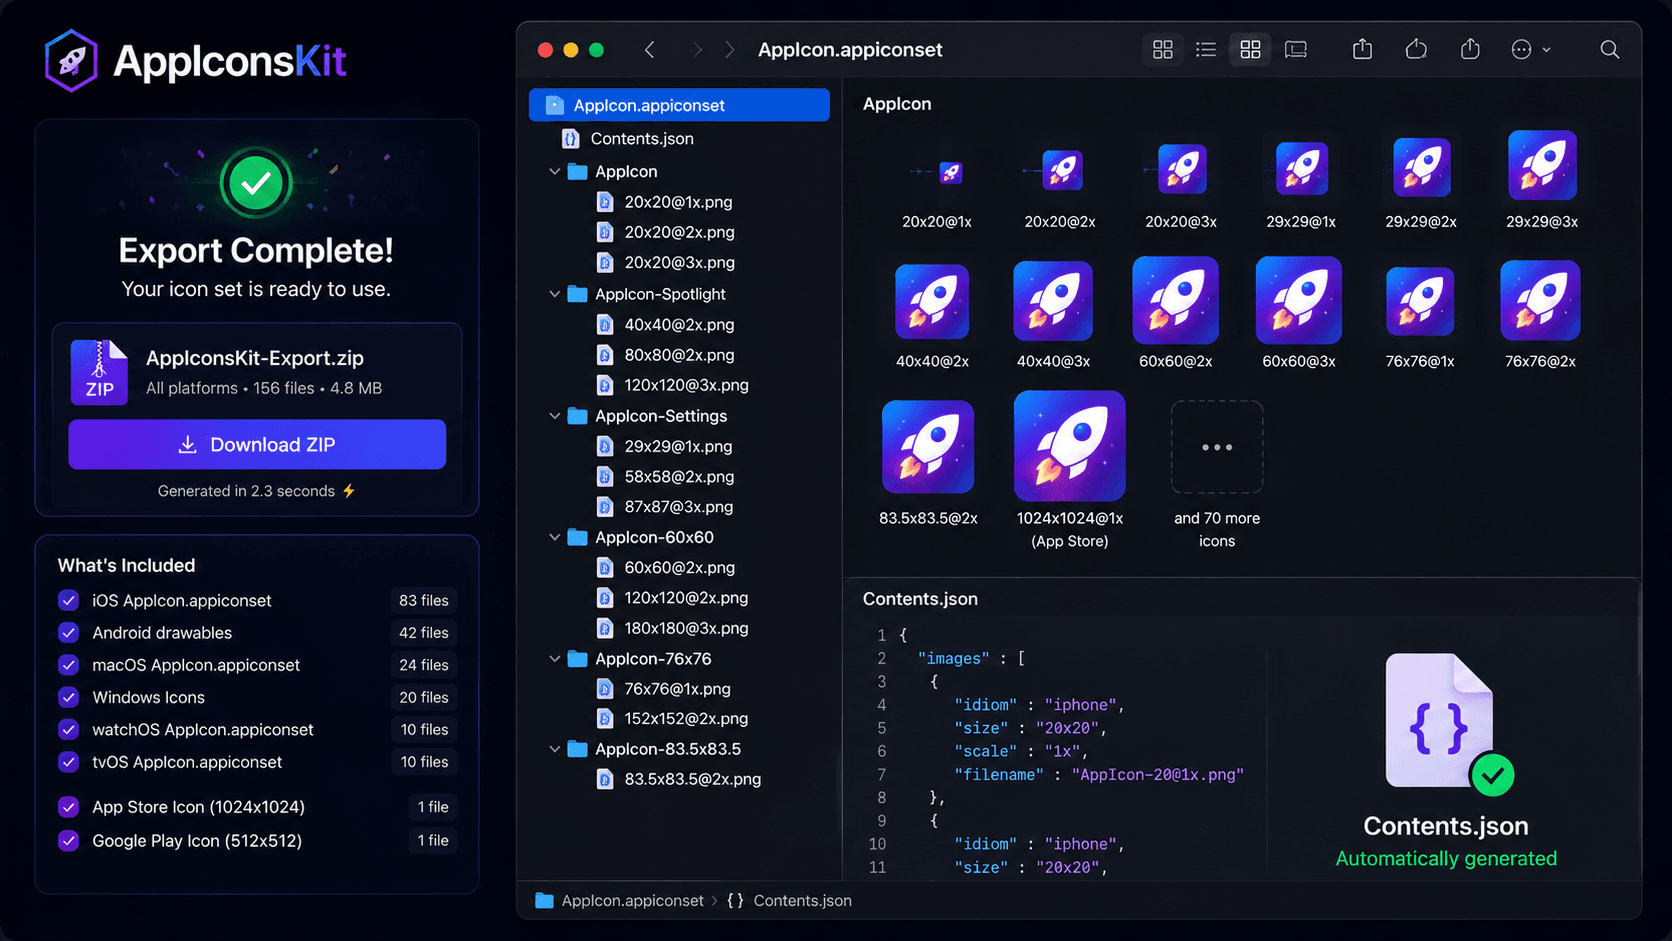This screenshot has width=1672, height=941.
Task: Click the braces icon in the bottom path bar
Action: pos(735,901)
